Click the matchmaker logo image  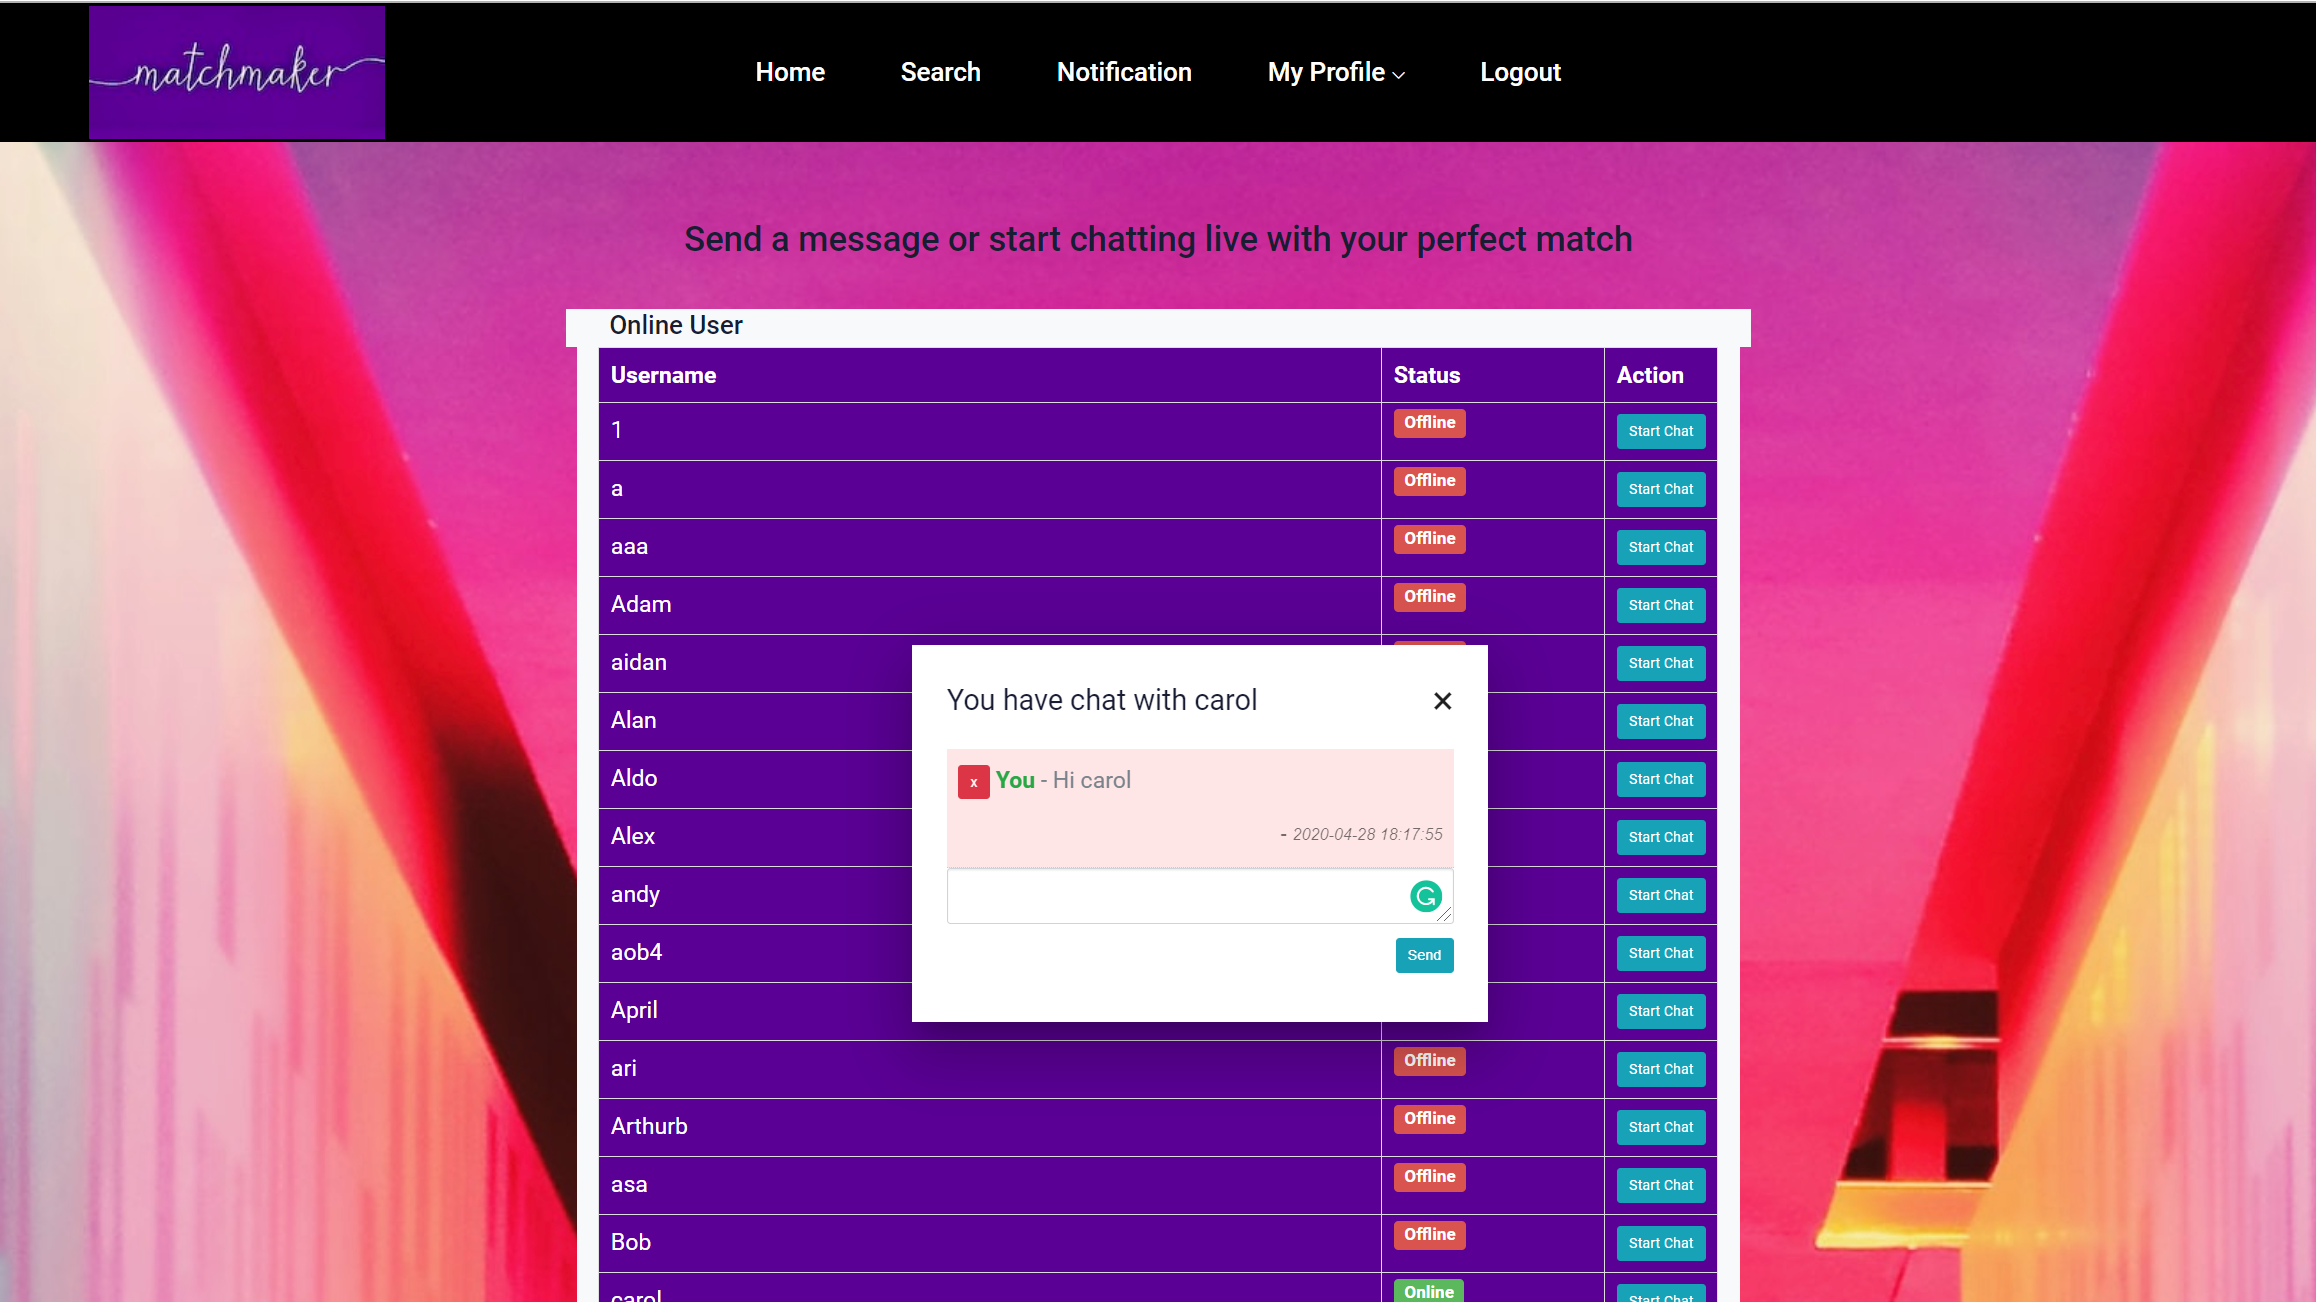[x=237, y=72]
